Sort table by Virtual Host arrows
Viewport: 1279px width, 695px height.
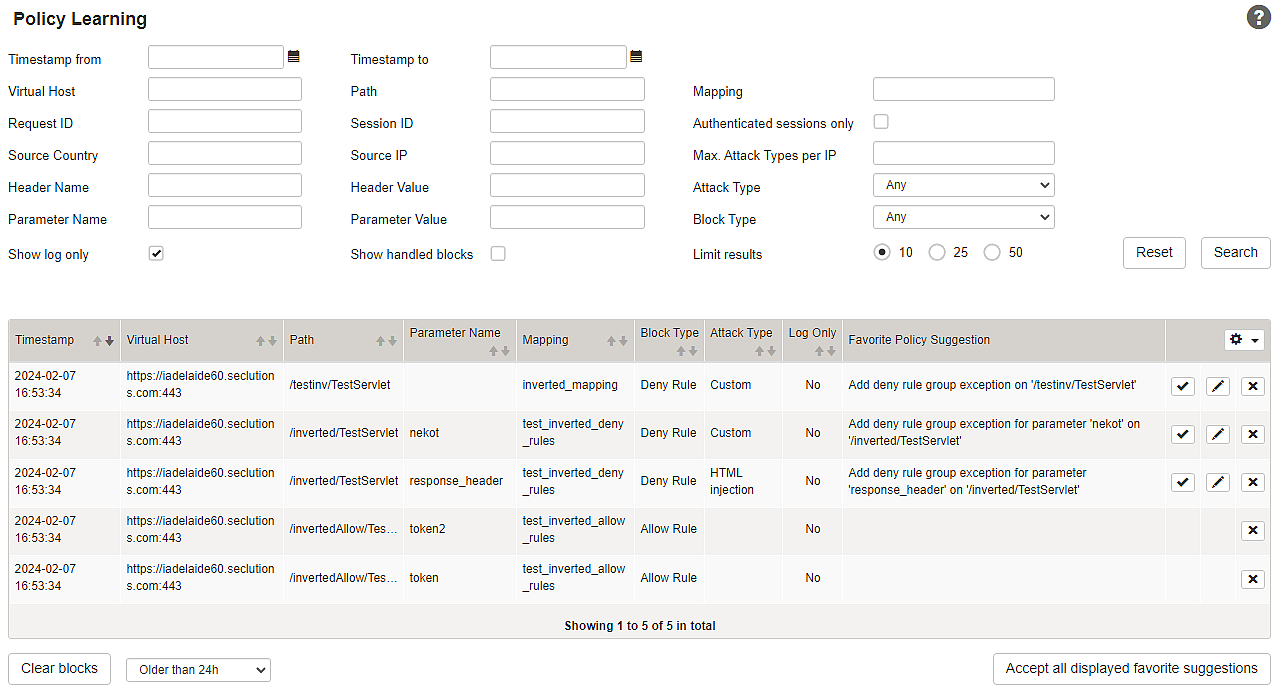tap(266, 341)
